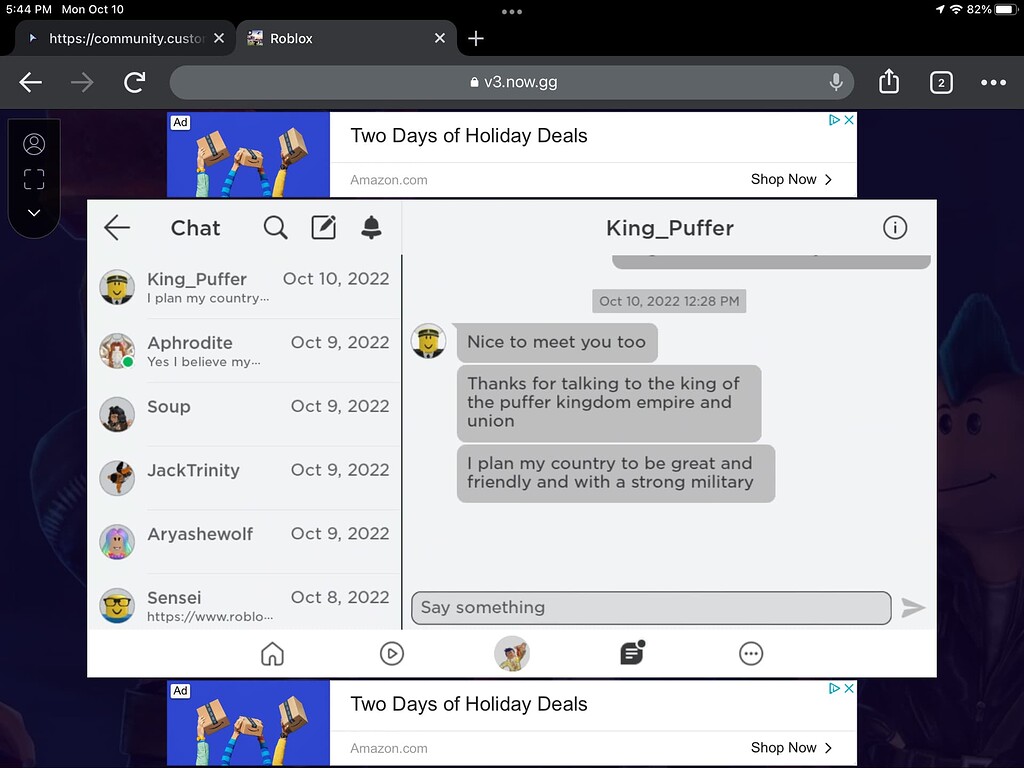Activate voice search in the address bar
This screenshot has width=1024, height=768.
pos(835,82)
